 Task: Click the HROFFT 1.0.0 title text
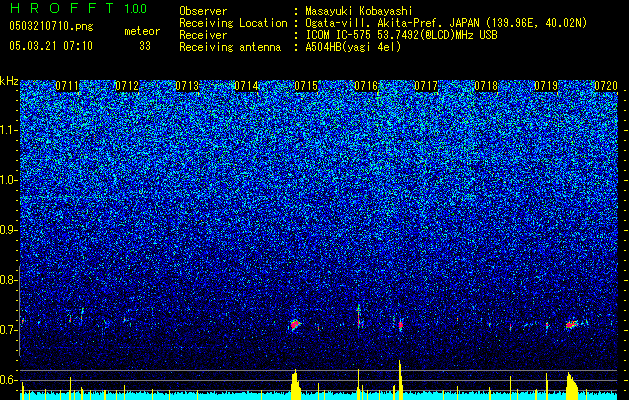(78, 8)
